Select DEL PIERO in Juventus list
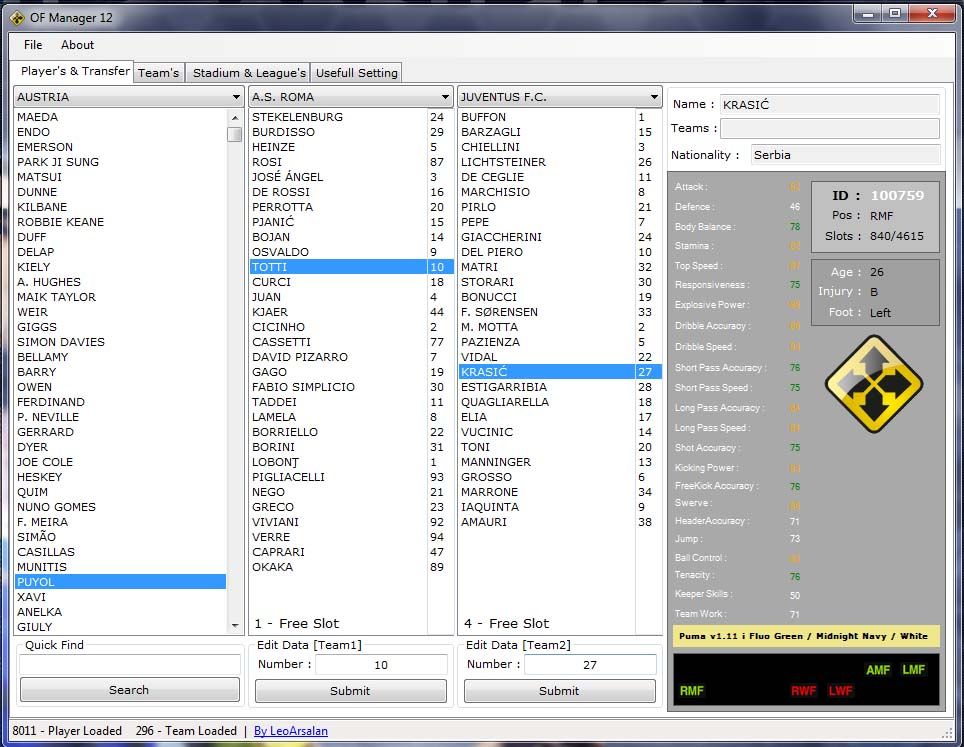The image size is (964, 747). pos(488,252)
